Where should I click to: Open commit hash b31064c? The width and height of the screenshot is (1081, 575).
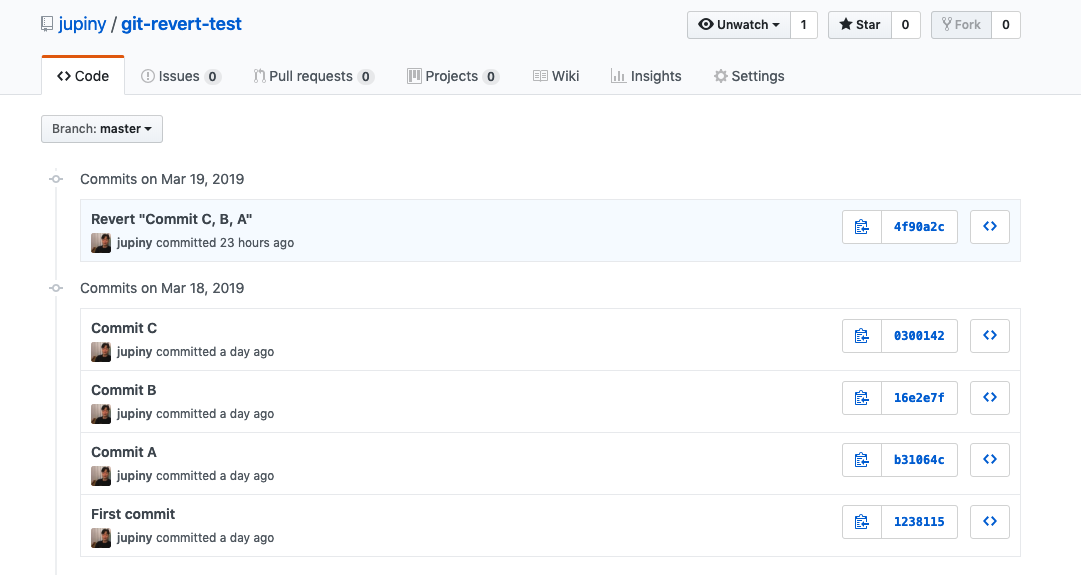click(919, 460)
